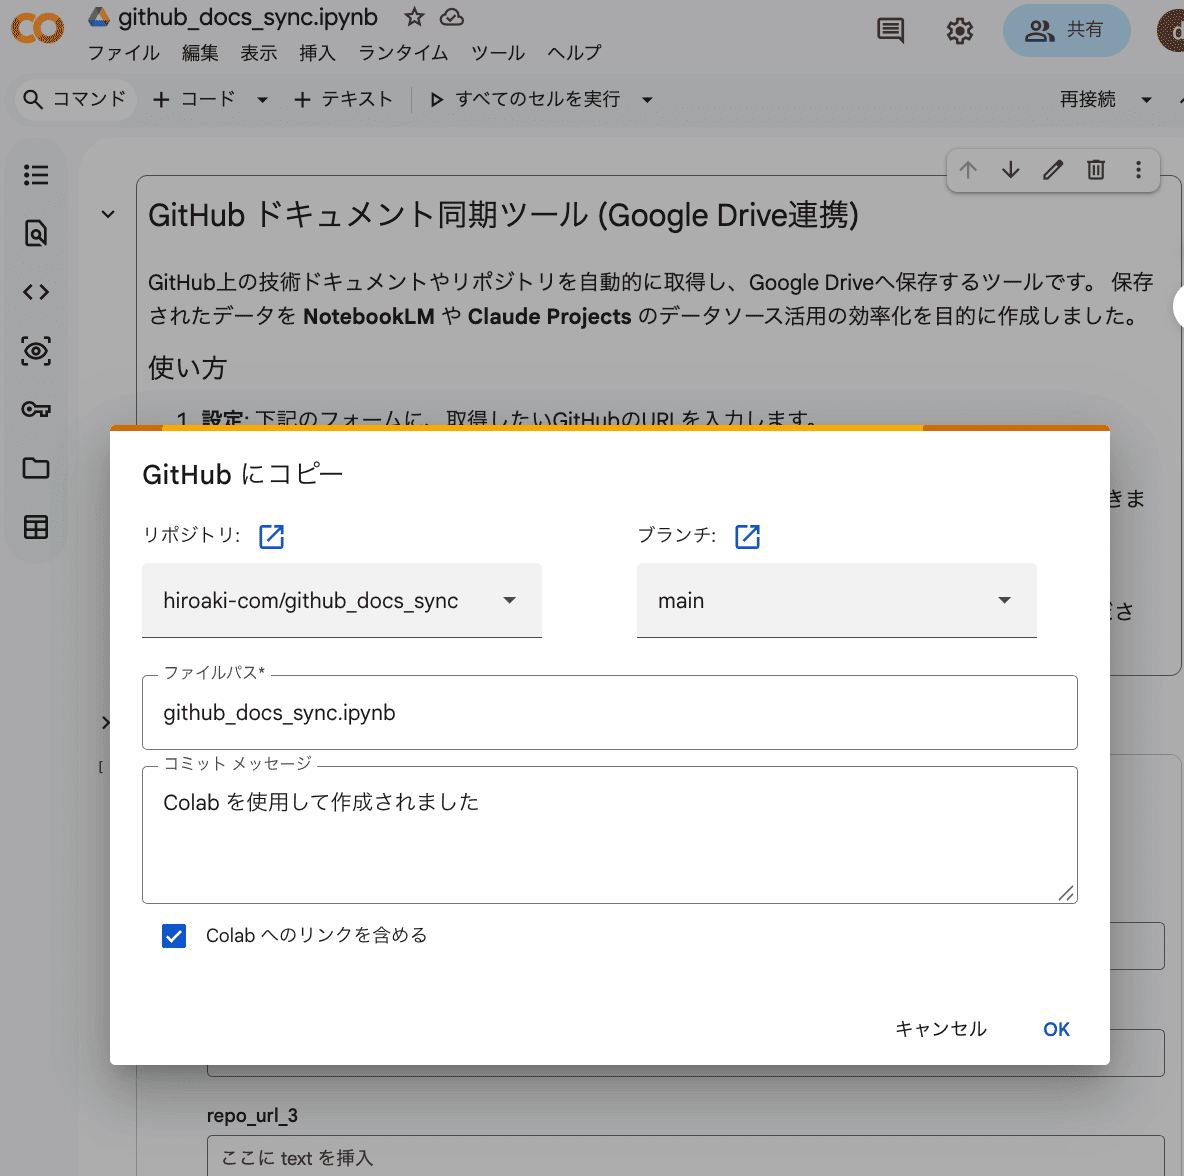Viewport: 1184px width, 1176px height.
Task: Move the cell down with the arrow icon
Action: pyautogui.click(x=1011, y=170)
